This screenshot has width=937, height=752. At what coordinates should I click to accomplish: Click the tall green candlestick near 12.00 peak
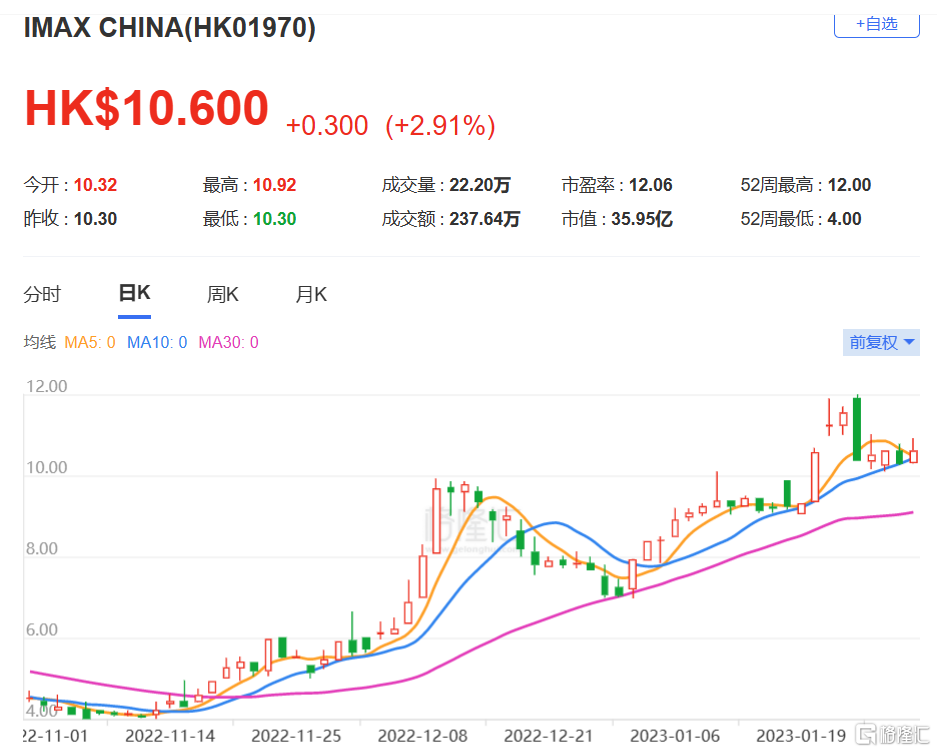click(x=857, y=428)
